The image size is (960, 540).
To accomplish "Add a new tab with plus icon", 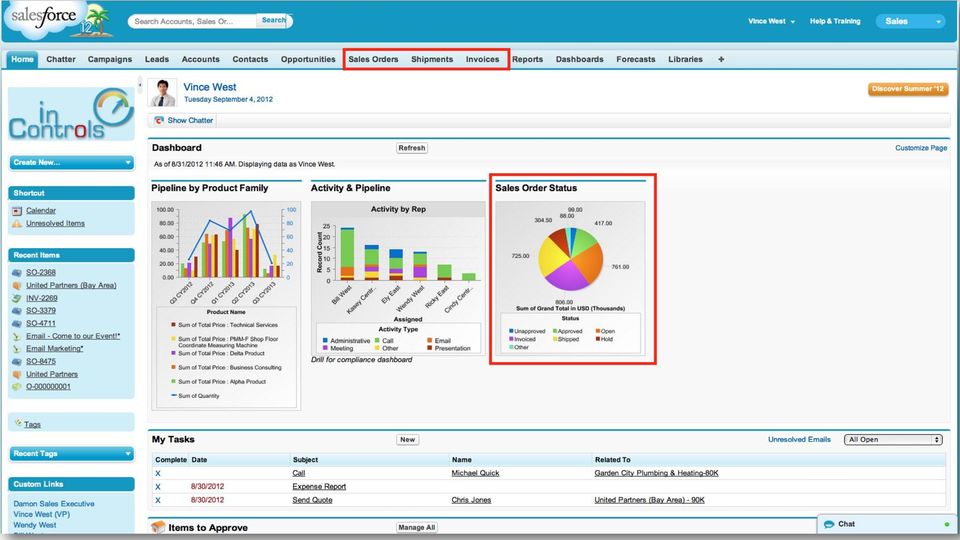I will 721,59.
